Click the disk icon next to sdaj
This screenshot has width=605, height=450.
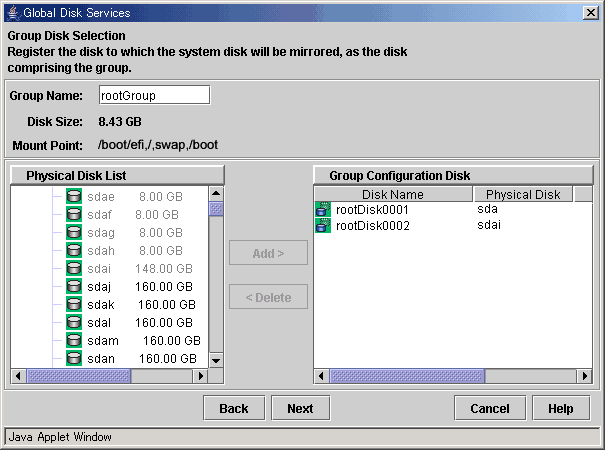(74, 286)
